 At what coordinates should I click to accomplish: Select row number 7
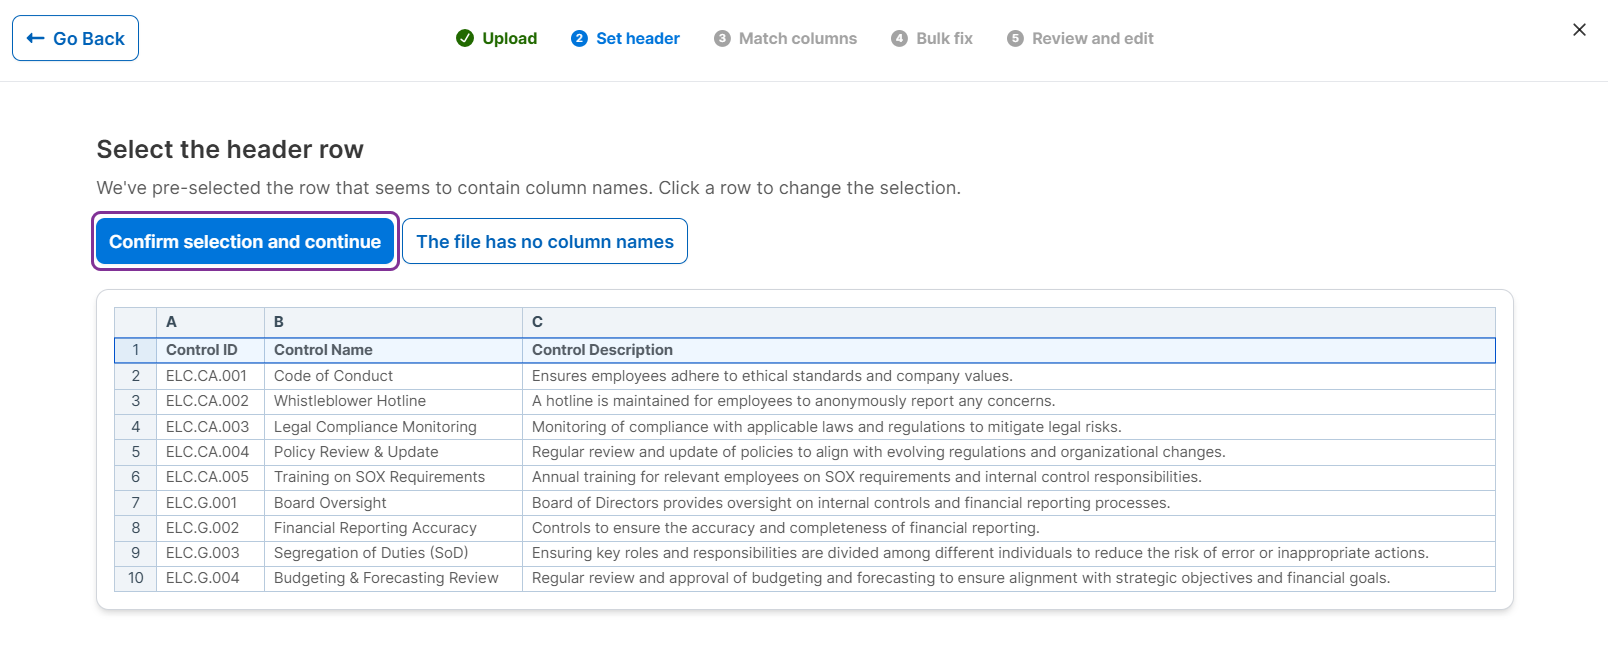tap(136, 503)
